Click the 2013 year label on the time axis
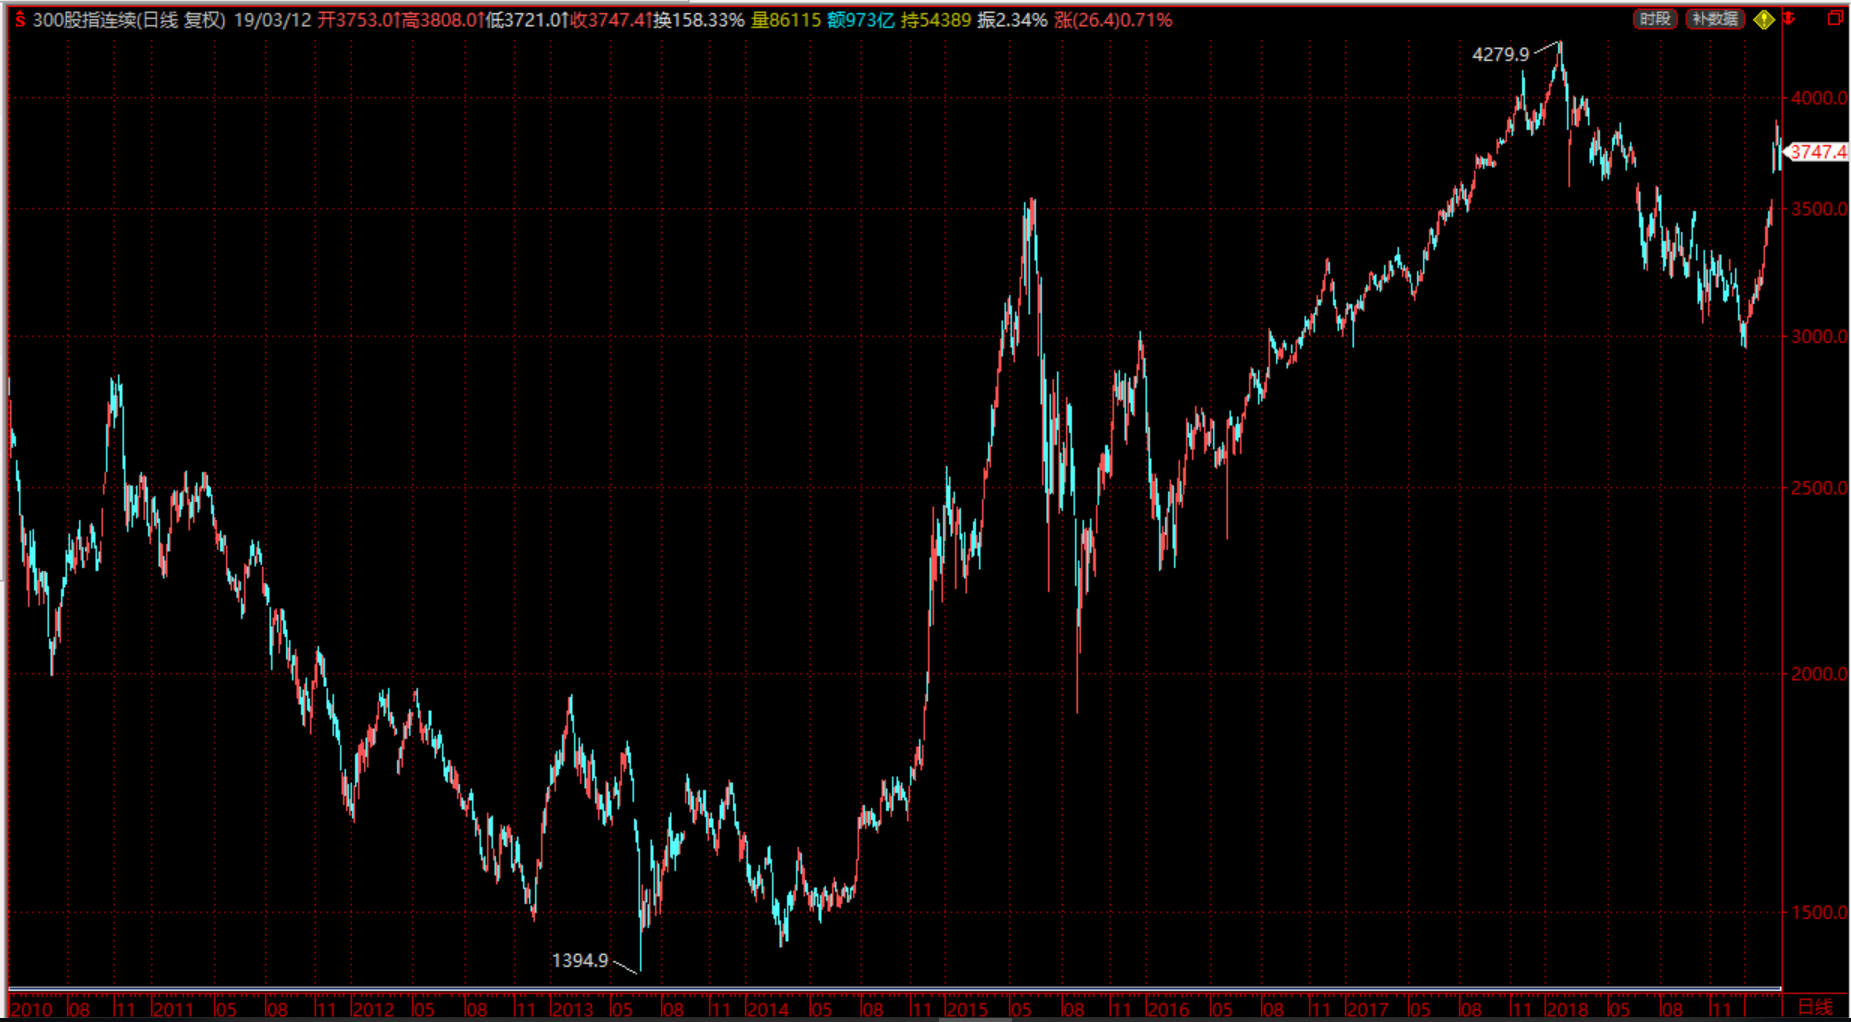This screenshot has width=1851, height=1022. (572, 1009)
